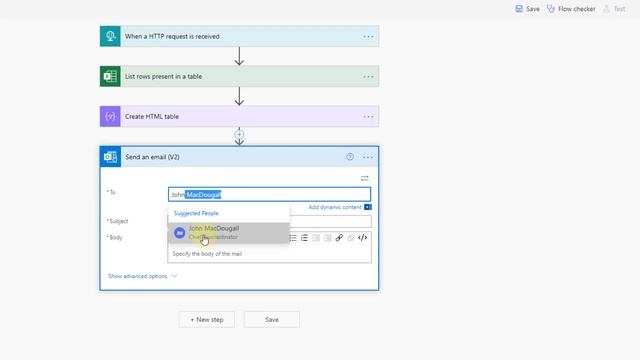Viewport: 640px width, 360px height.
Task: Open more options menu for HTTP request step
Action: point(368,37)
